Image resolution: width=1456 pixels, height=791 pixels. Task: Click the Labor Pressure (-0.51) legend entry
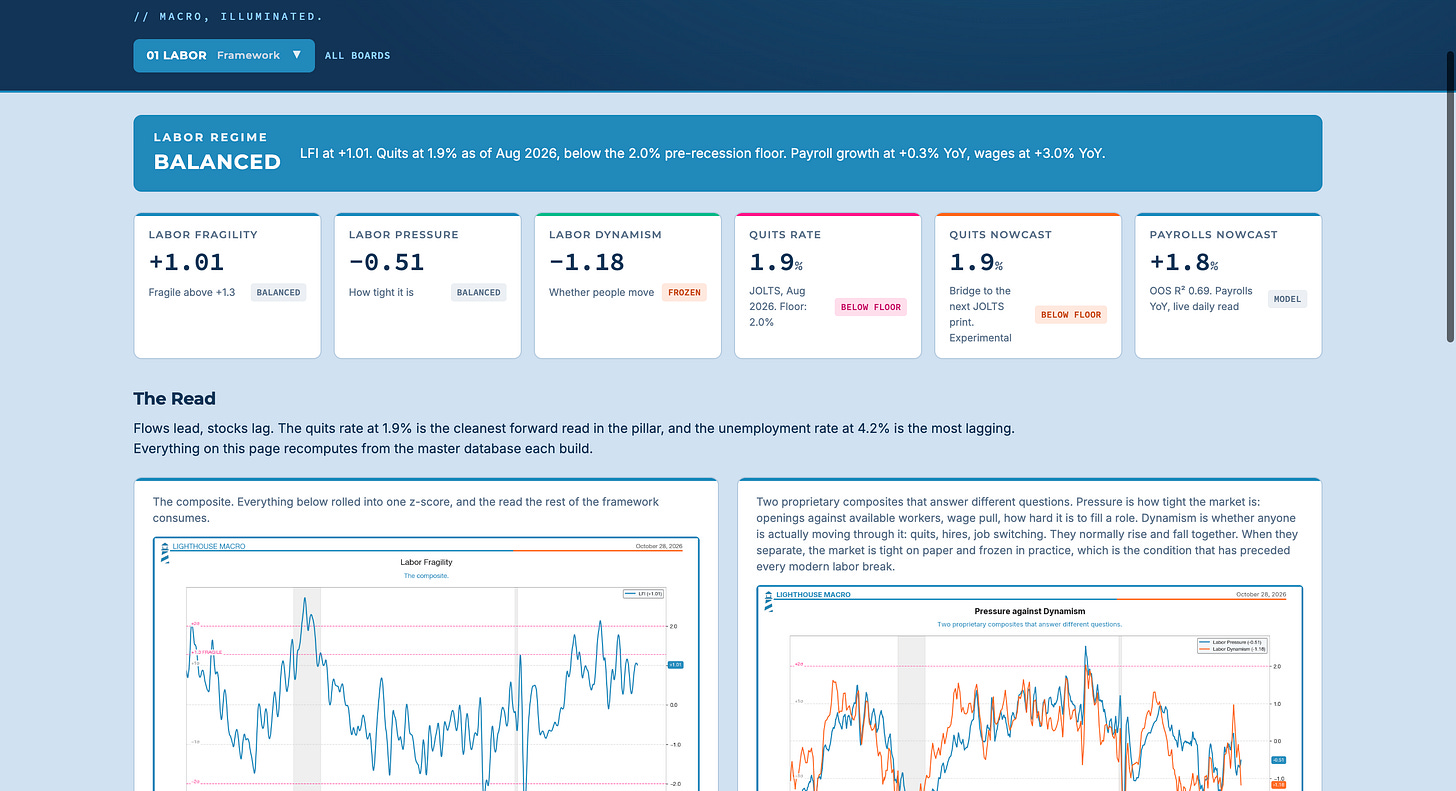(1230, 641)
